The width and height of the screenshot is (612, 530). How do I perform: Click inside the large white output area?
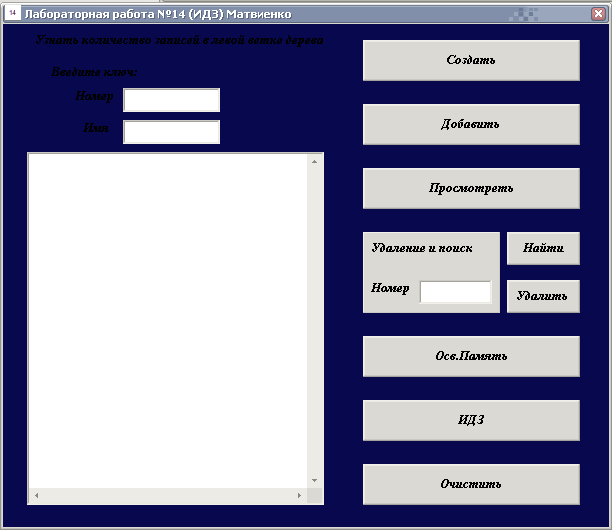tap(168, 321)
